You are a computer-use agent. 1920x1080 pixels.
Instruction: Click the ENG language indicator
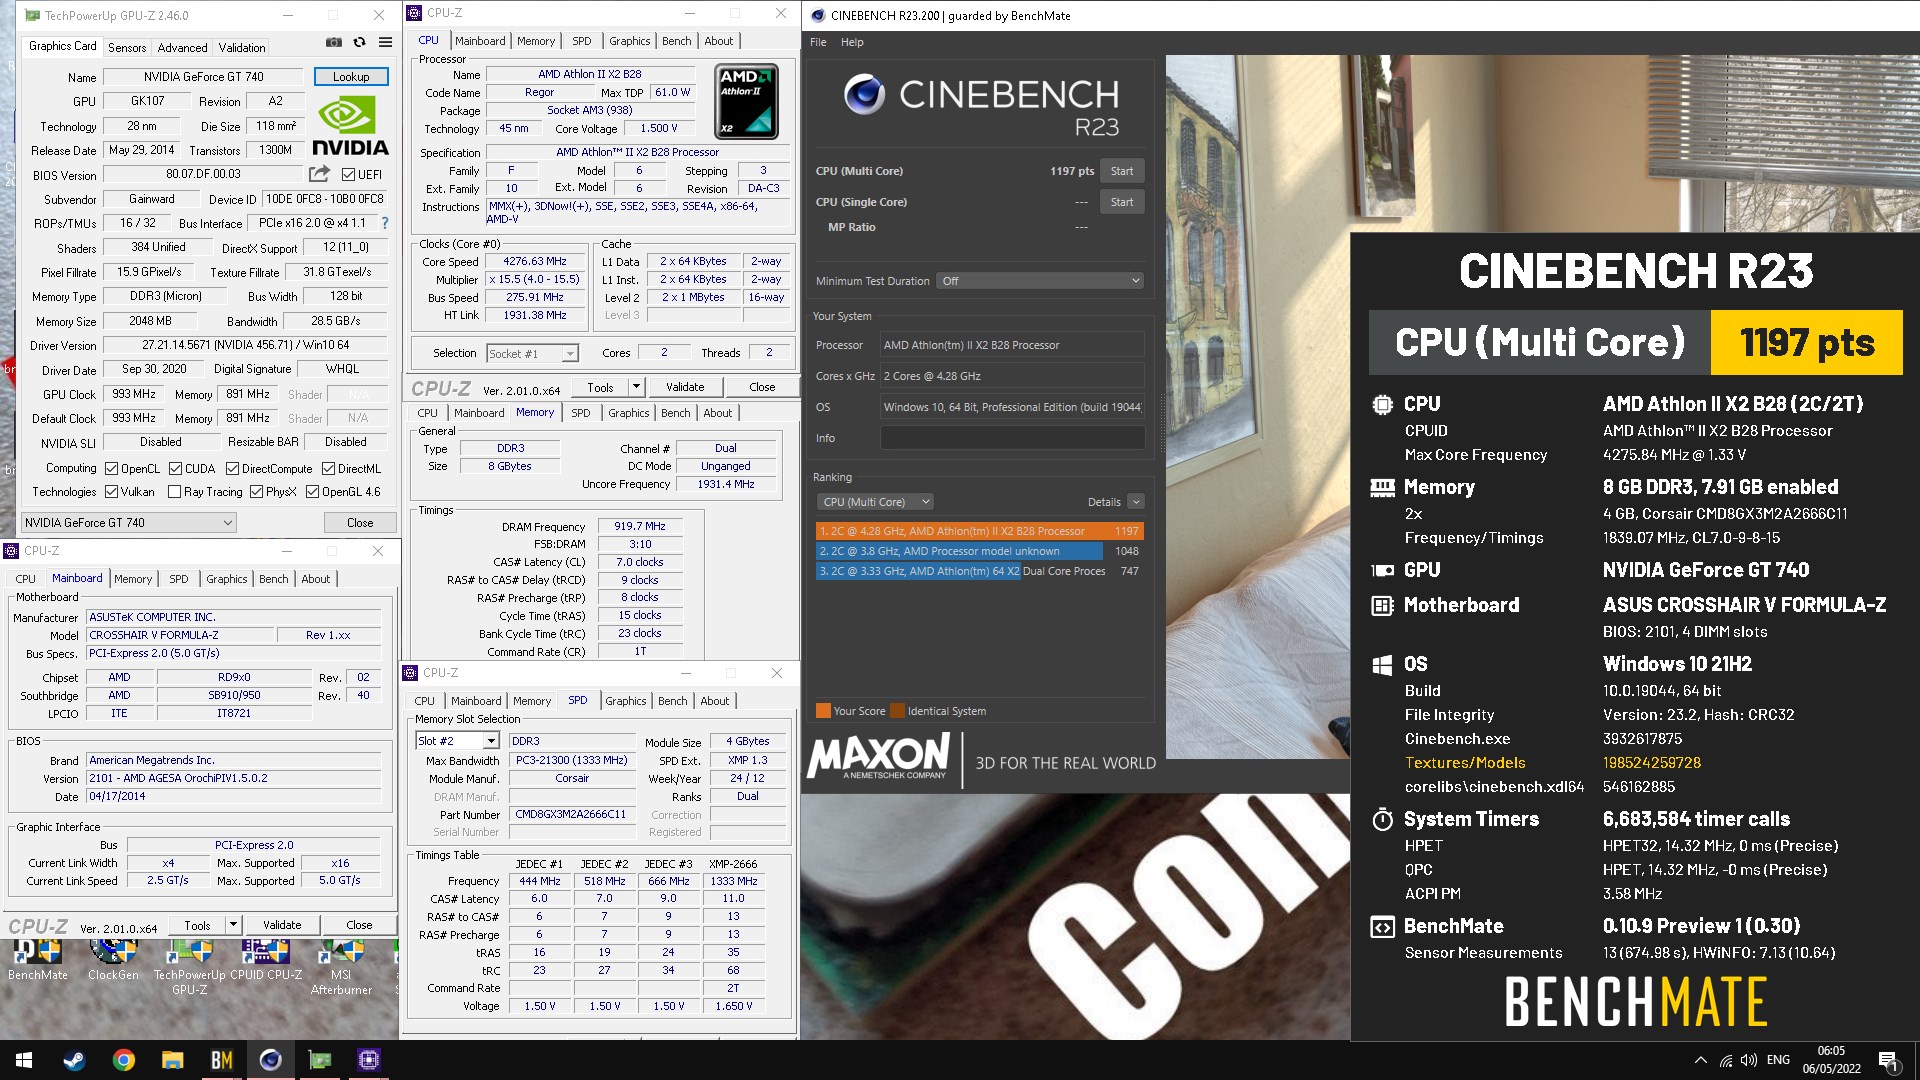1778,1060
